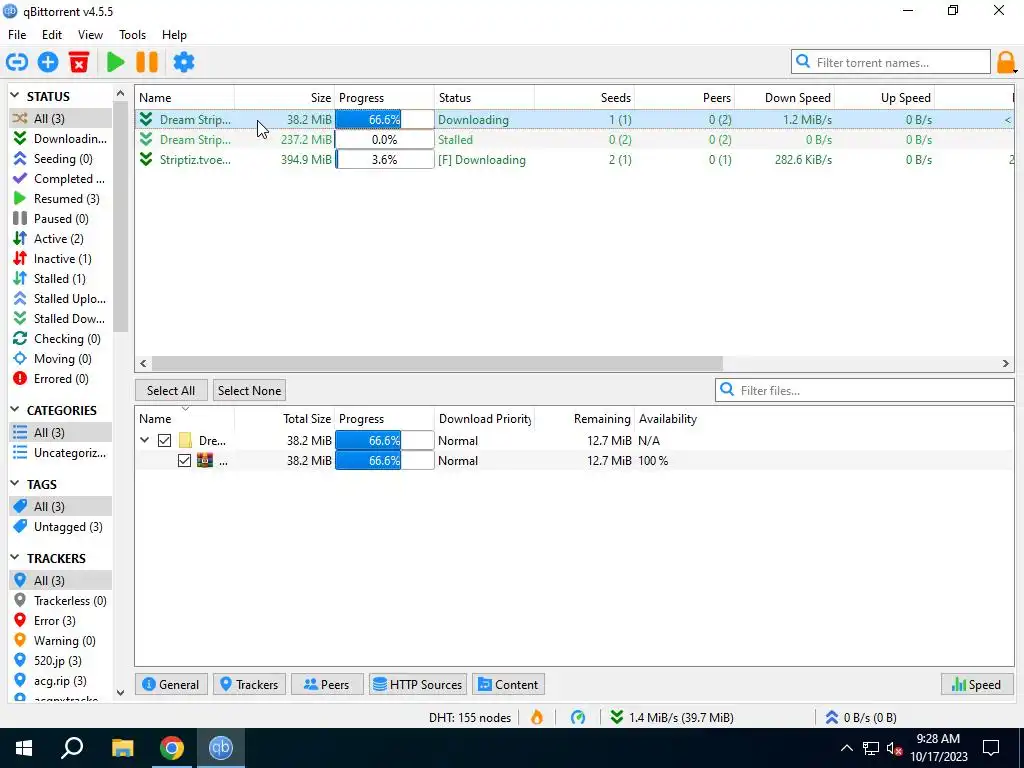1024x768 pixels.
Task: Filter by Errored (0) status
Action: [x=60, y=379]
